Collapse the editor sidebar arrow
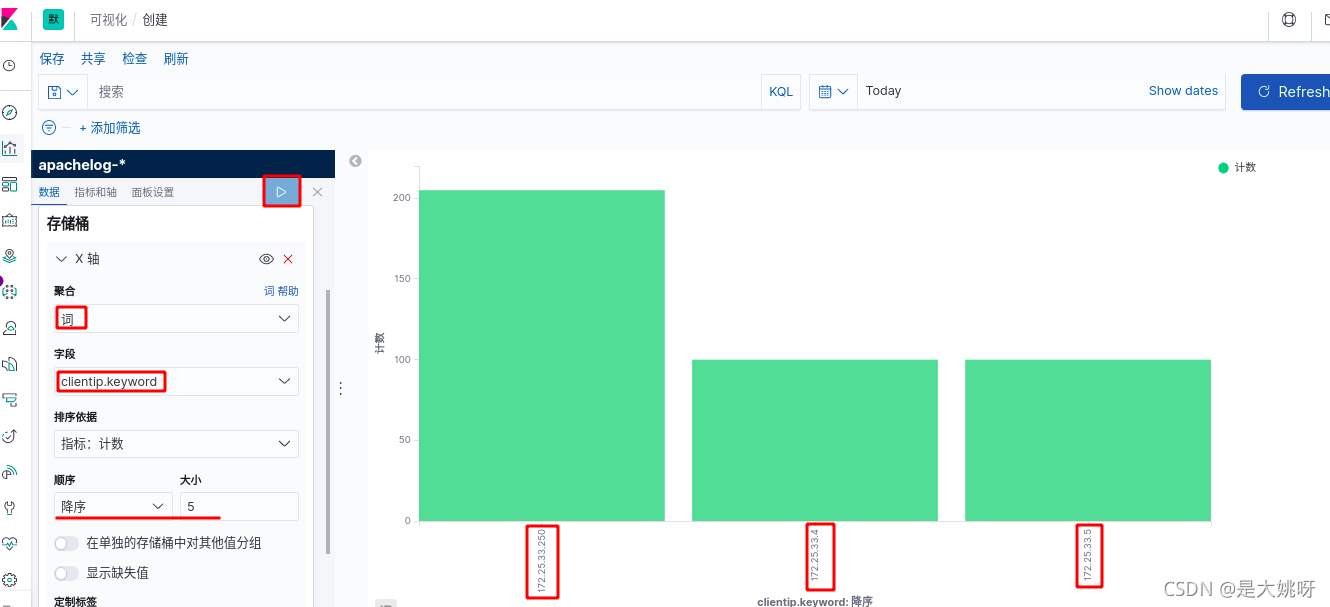Viewport: 1330px width, 607px height. pos(355,161)
